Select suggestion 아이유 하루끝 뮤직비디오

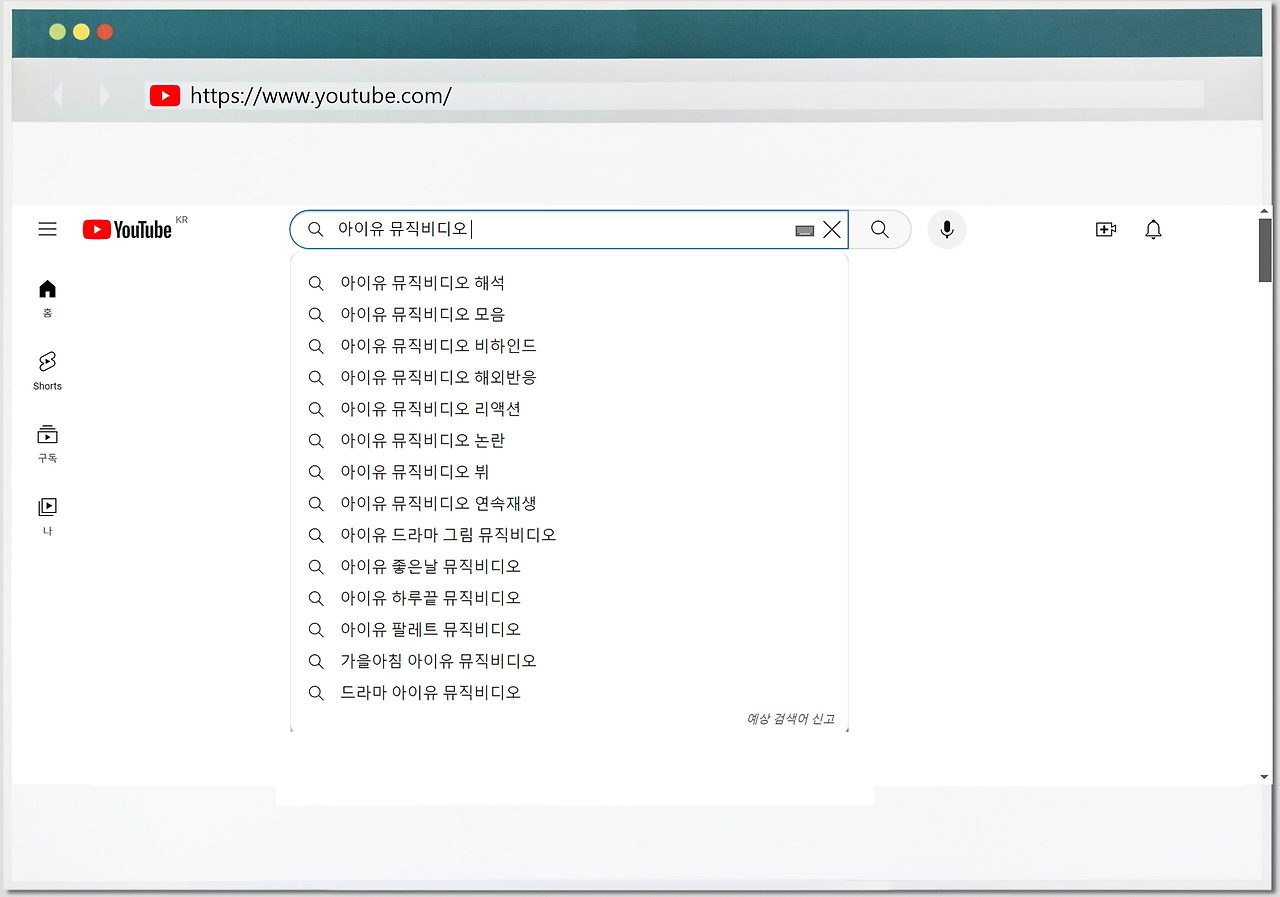click(x=569, y=598)
